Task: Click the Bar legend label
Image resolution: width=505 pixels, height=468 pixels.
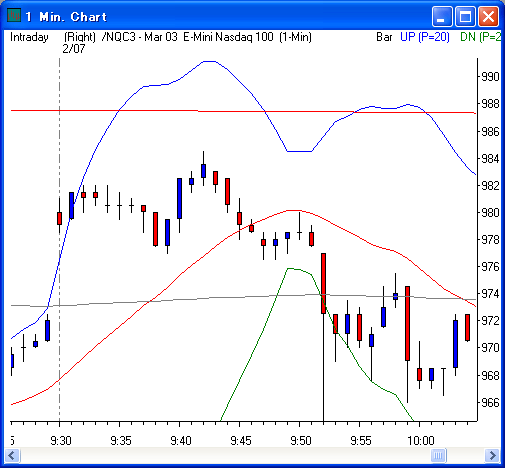Action: coord(384,37)
